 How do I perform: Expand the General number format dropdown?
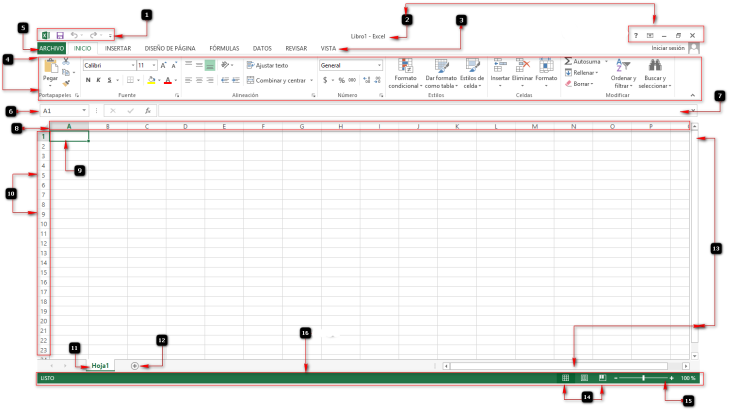tap(379, 65)
